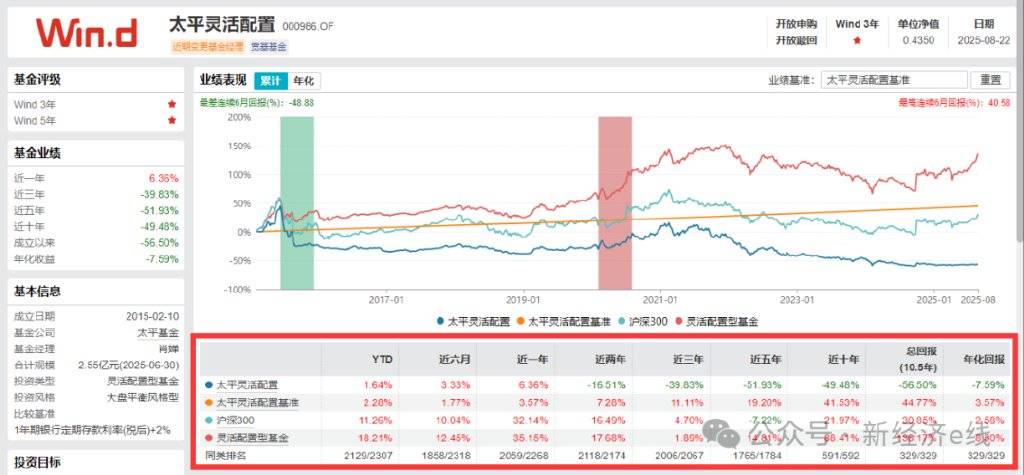
Task: Click the 投资目标 section header
Action: point(37,463)
